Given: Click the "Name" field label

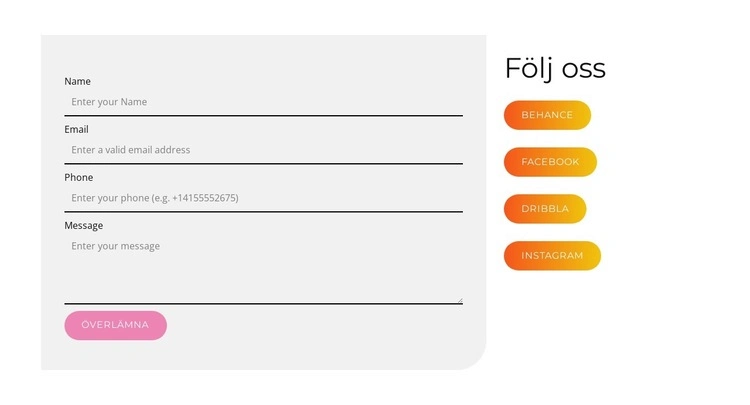Looking at the screenshot, I should click(77, 81).
